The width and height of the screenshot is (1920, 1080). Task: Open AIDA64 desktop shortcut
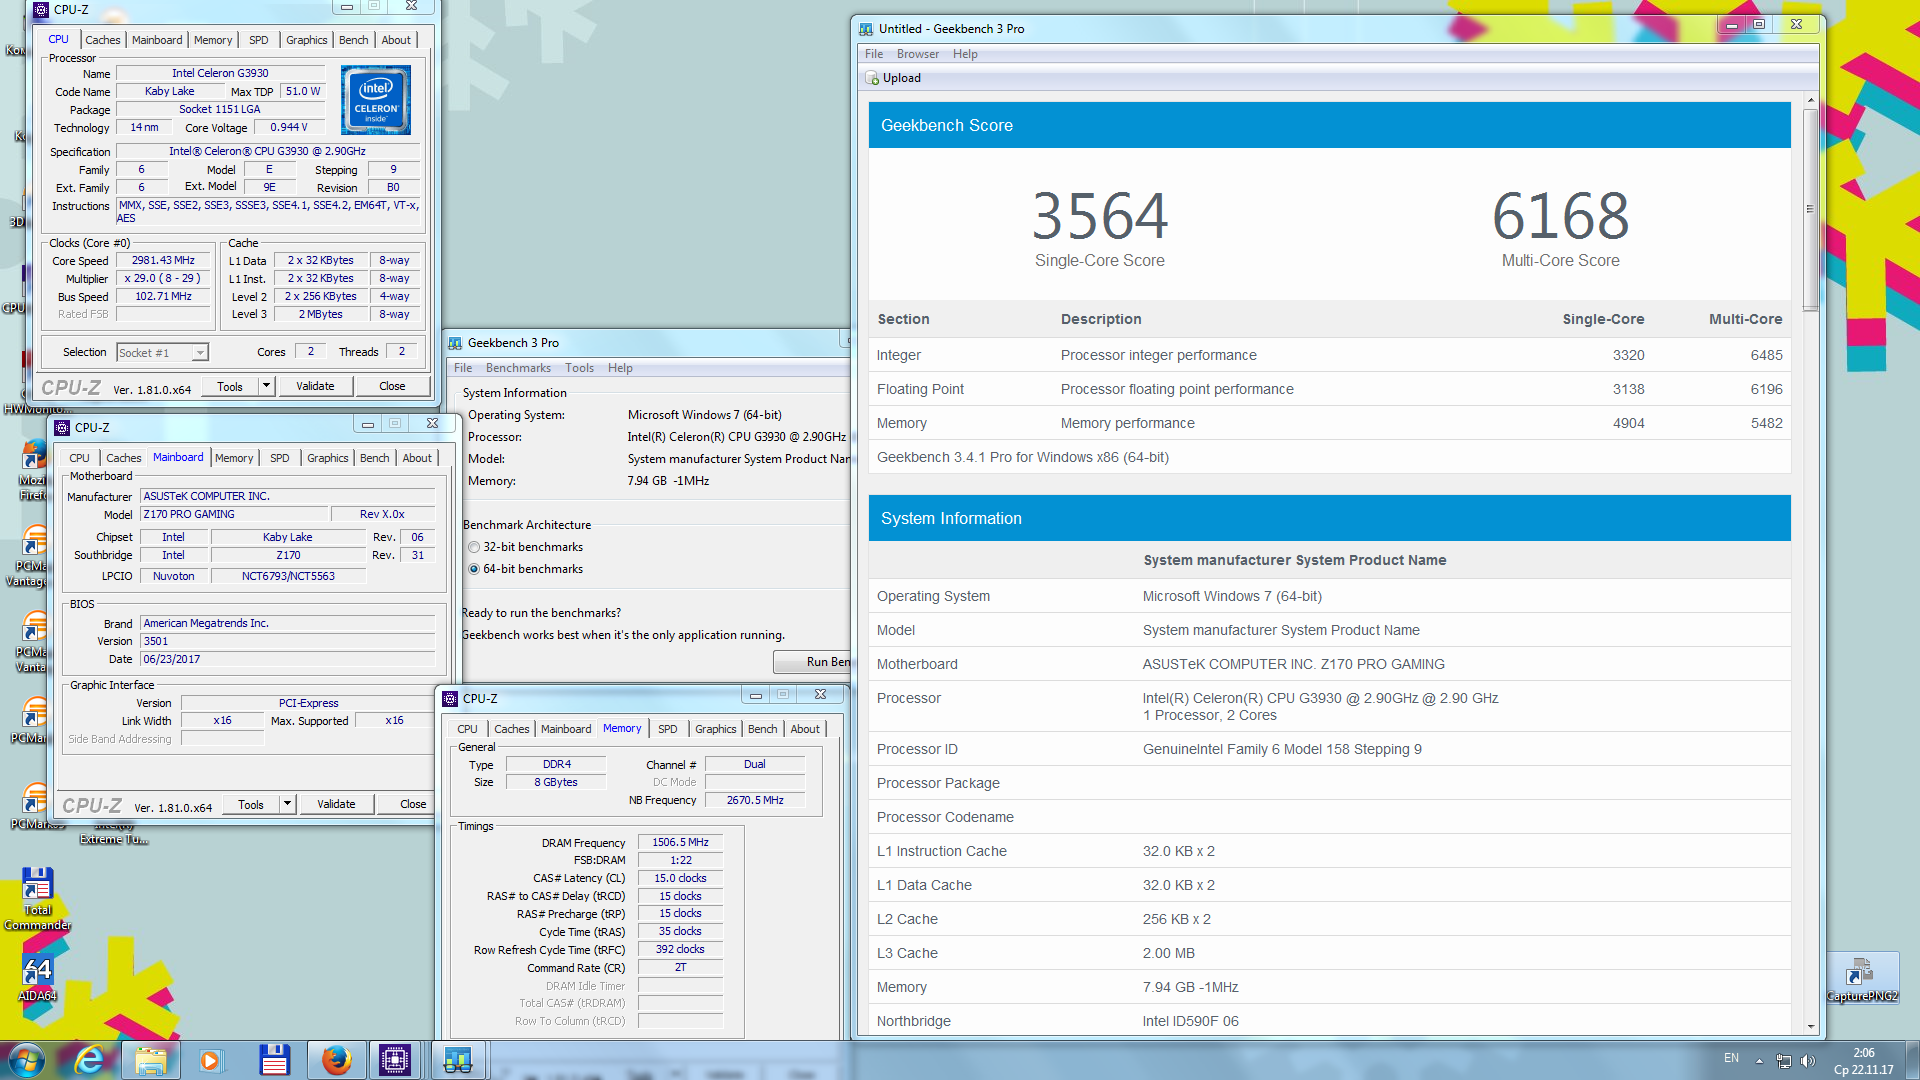pos(37,978)
